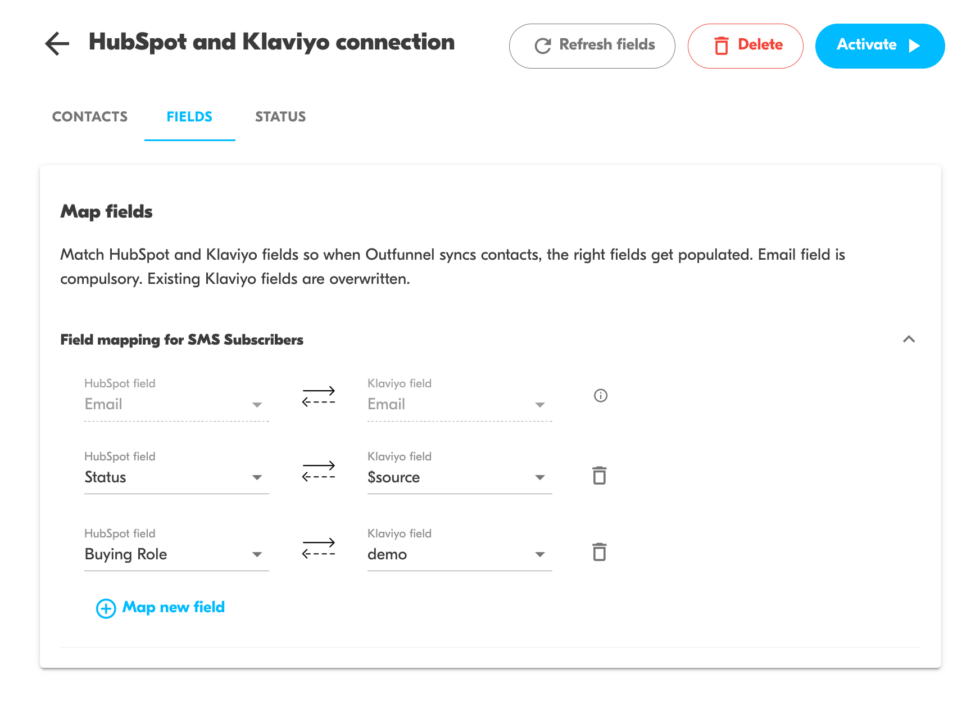This screenshot has width=980, height=701.
Task: Open the Klaviyo field $source dropdown
Action: point(459,477)
